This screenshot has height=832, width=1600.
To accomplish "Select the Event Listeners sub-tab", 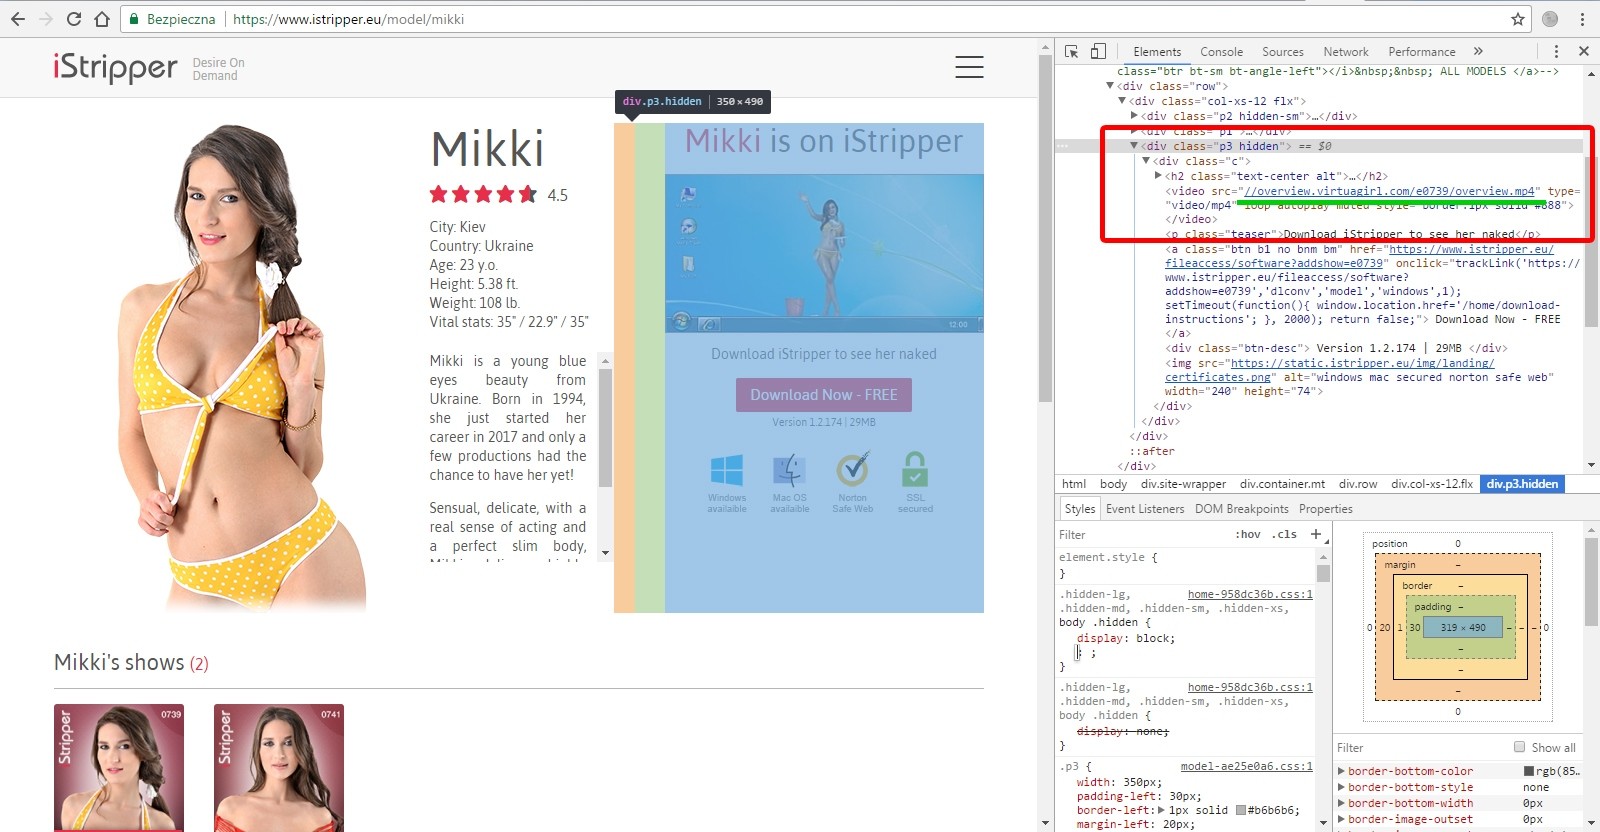I will tap(1145, 509).
